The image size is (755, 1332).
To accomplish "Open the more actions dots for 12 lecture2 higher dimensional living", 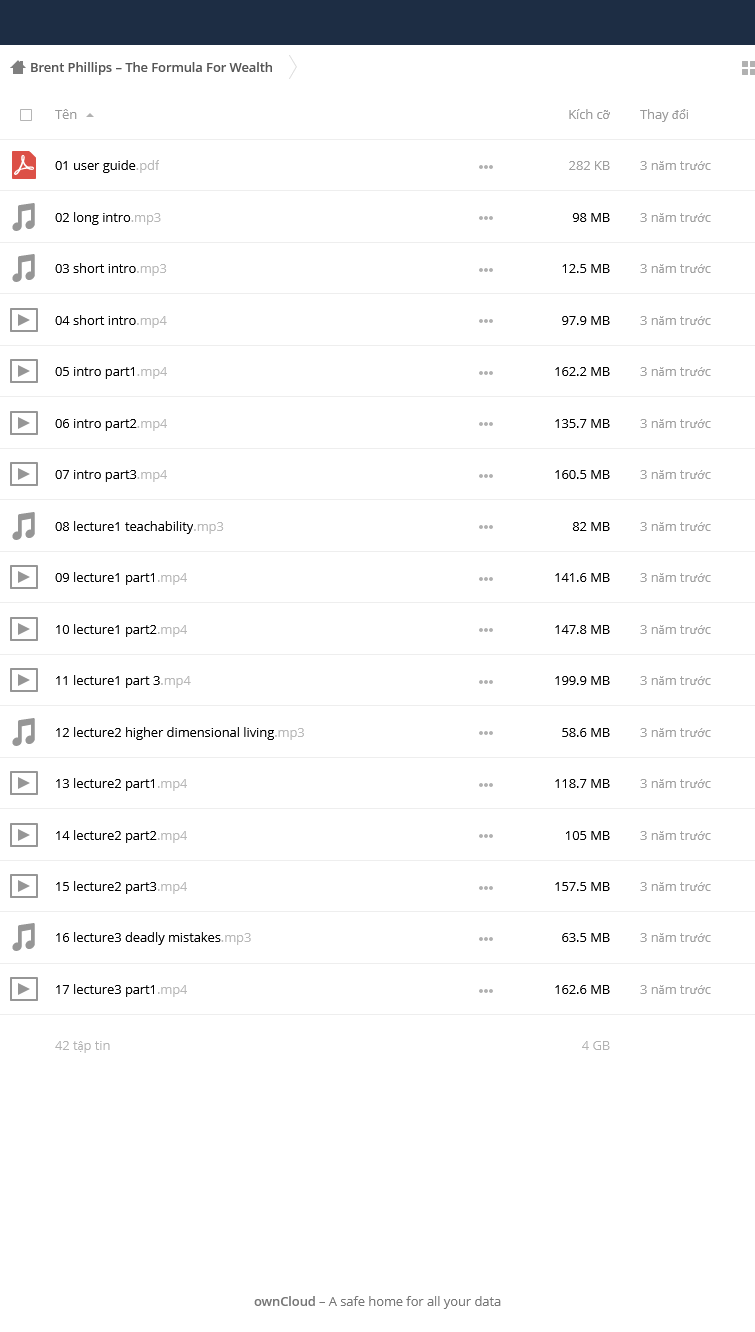I will 486,733.
